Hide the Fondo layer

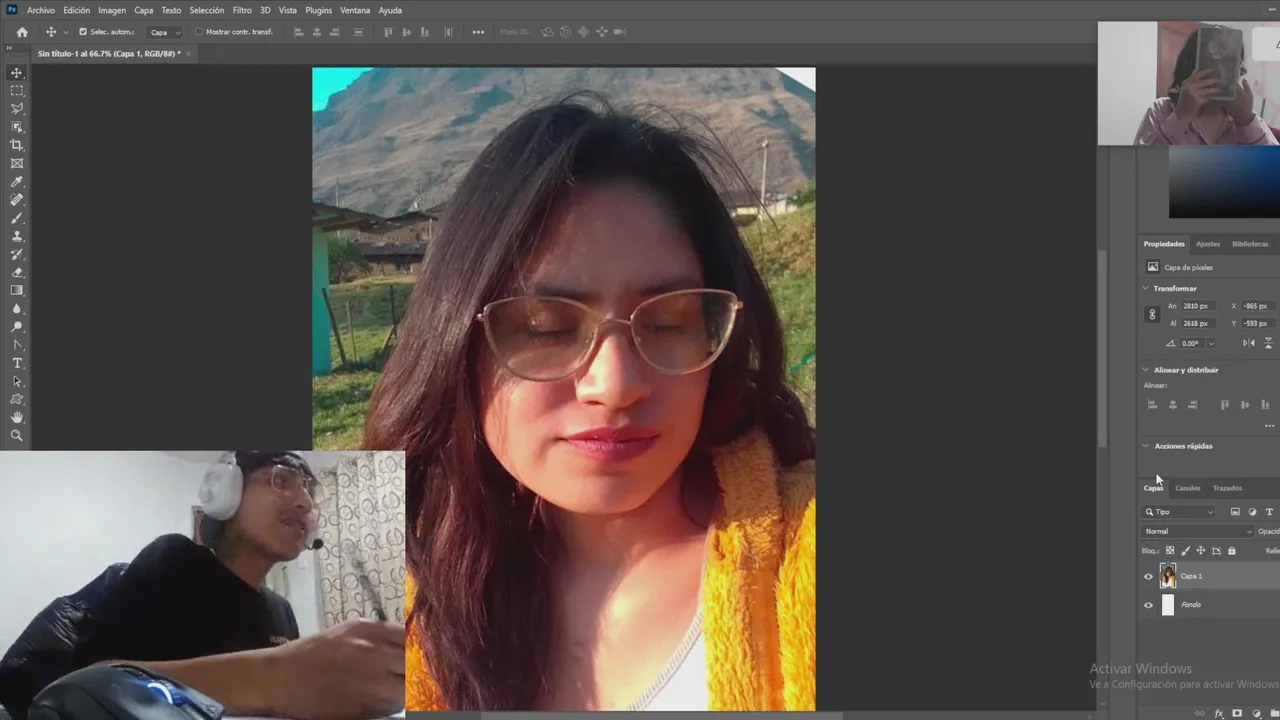(x=1148, y=605)
